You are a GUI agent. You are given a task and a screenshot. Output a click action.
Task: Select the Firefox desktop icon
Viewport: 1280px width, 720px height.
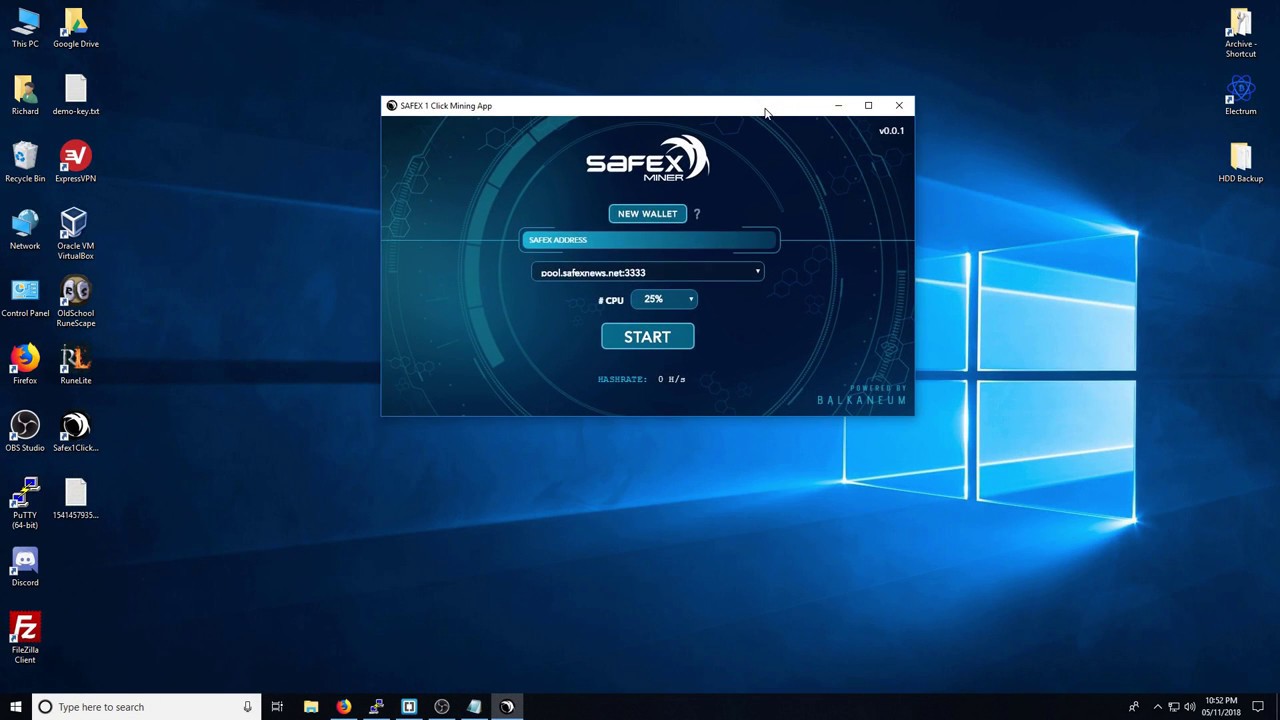(25, 363)
